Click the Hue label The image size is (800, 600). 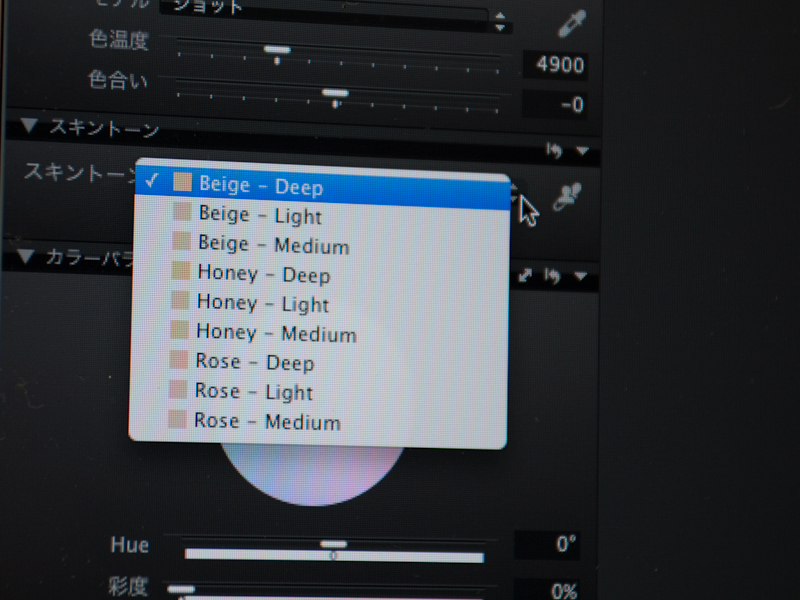[x=130, y=545]
